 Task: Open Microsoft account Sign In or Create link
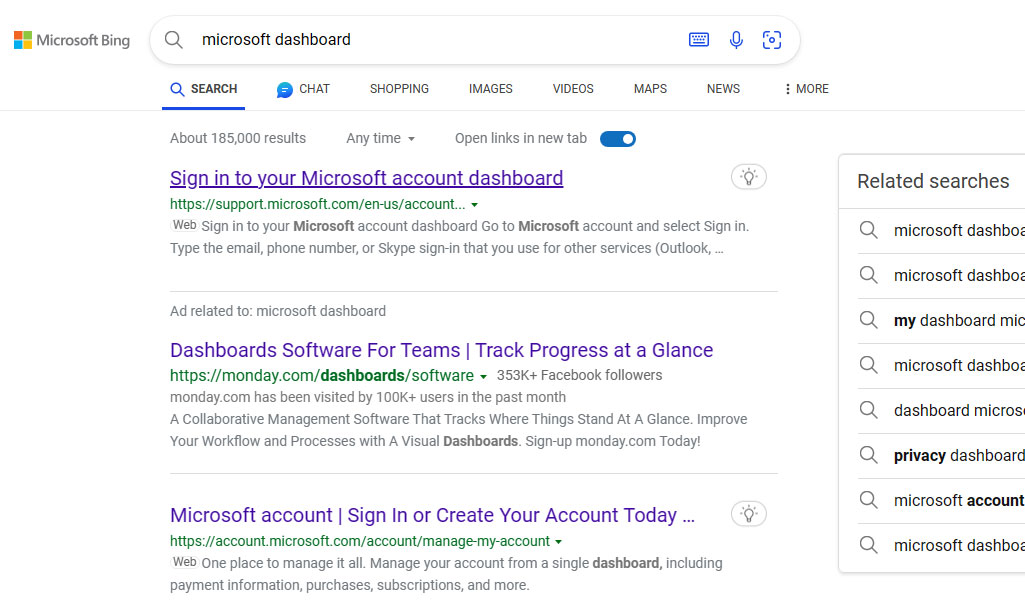(x=432, y=515)
